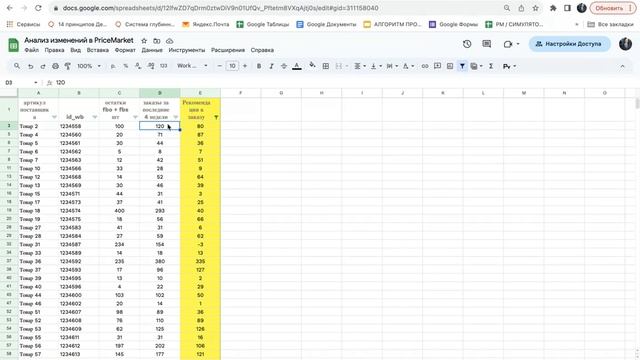Select the cell containing Товар 36
Image resolution: width=640 pixels, height=360 pixels.
click(x=38, y=261)
